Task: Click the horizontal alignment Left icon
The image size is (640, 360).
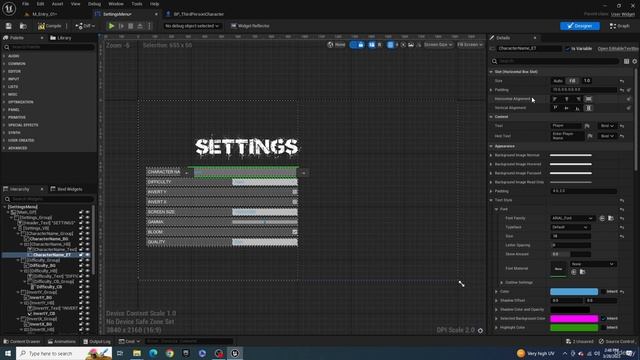Action: (x=555, y=99)
